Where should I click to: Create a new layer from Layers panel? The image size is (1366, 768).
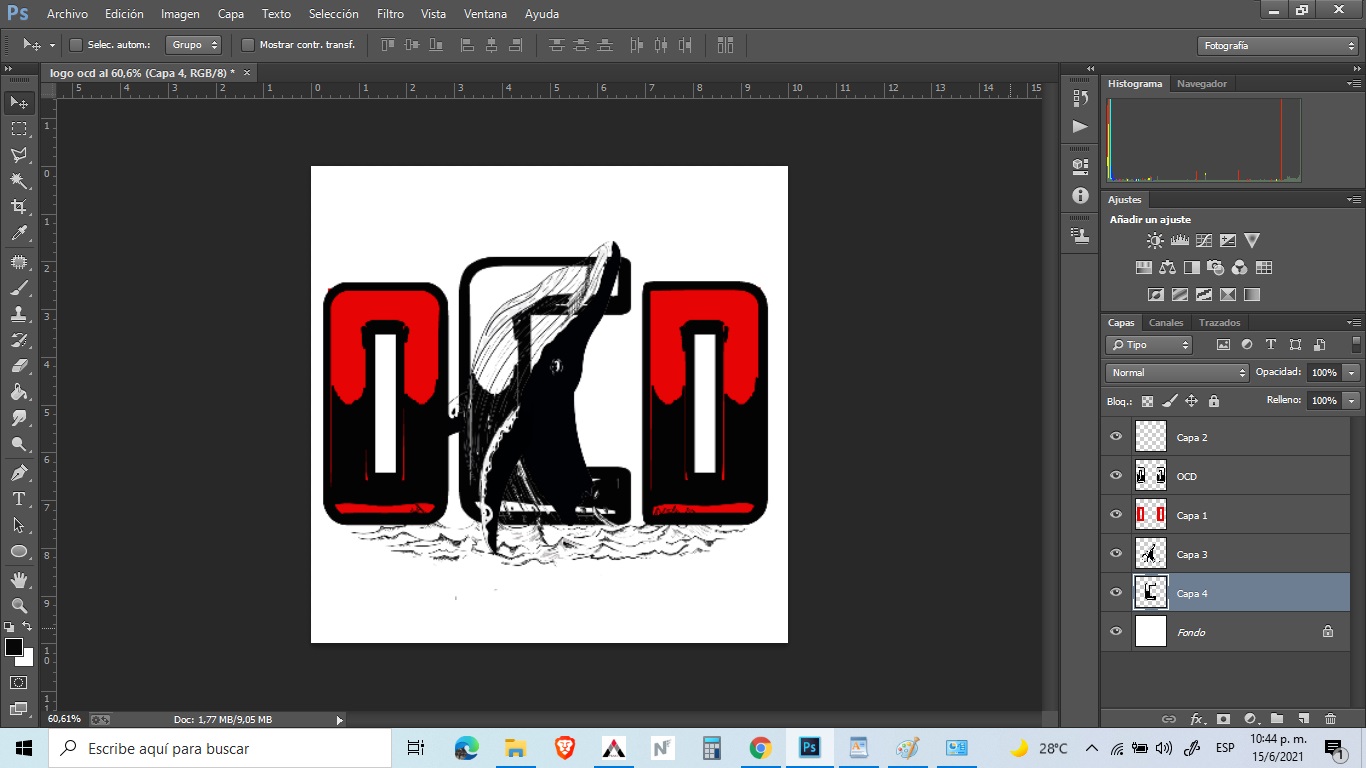click(x=1303, y=719)
